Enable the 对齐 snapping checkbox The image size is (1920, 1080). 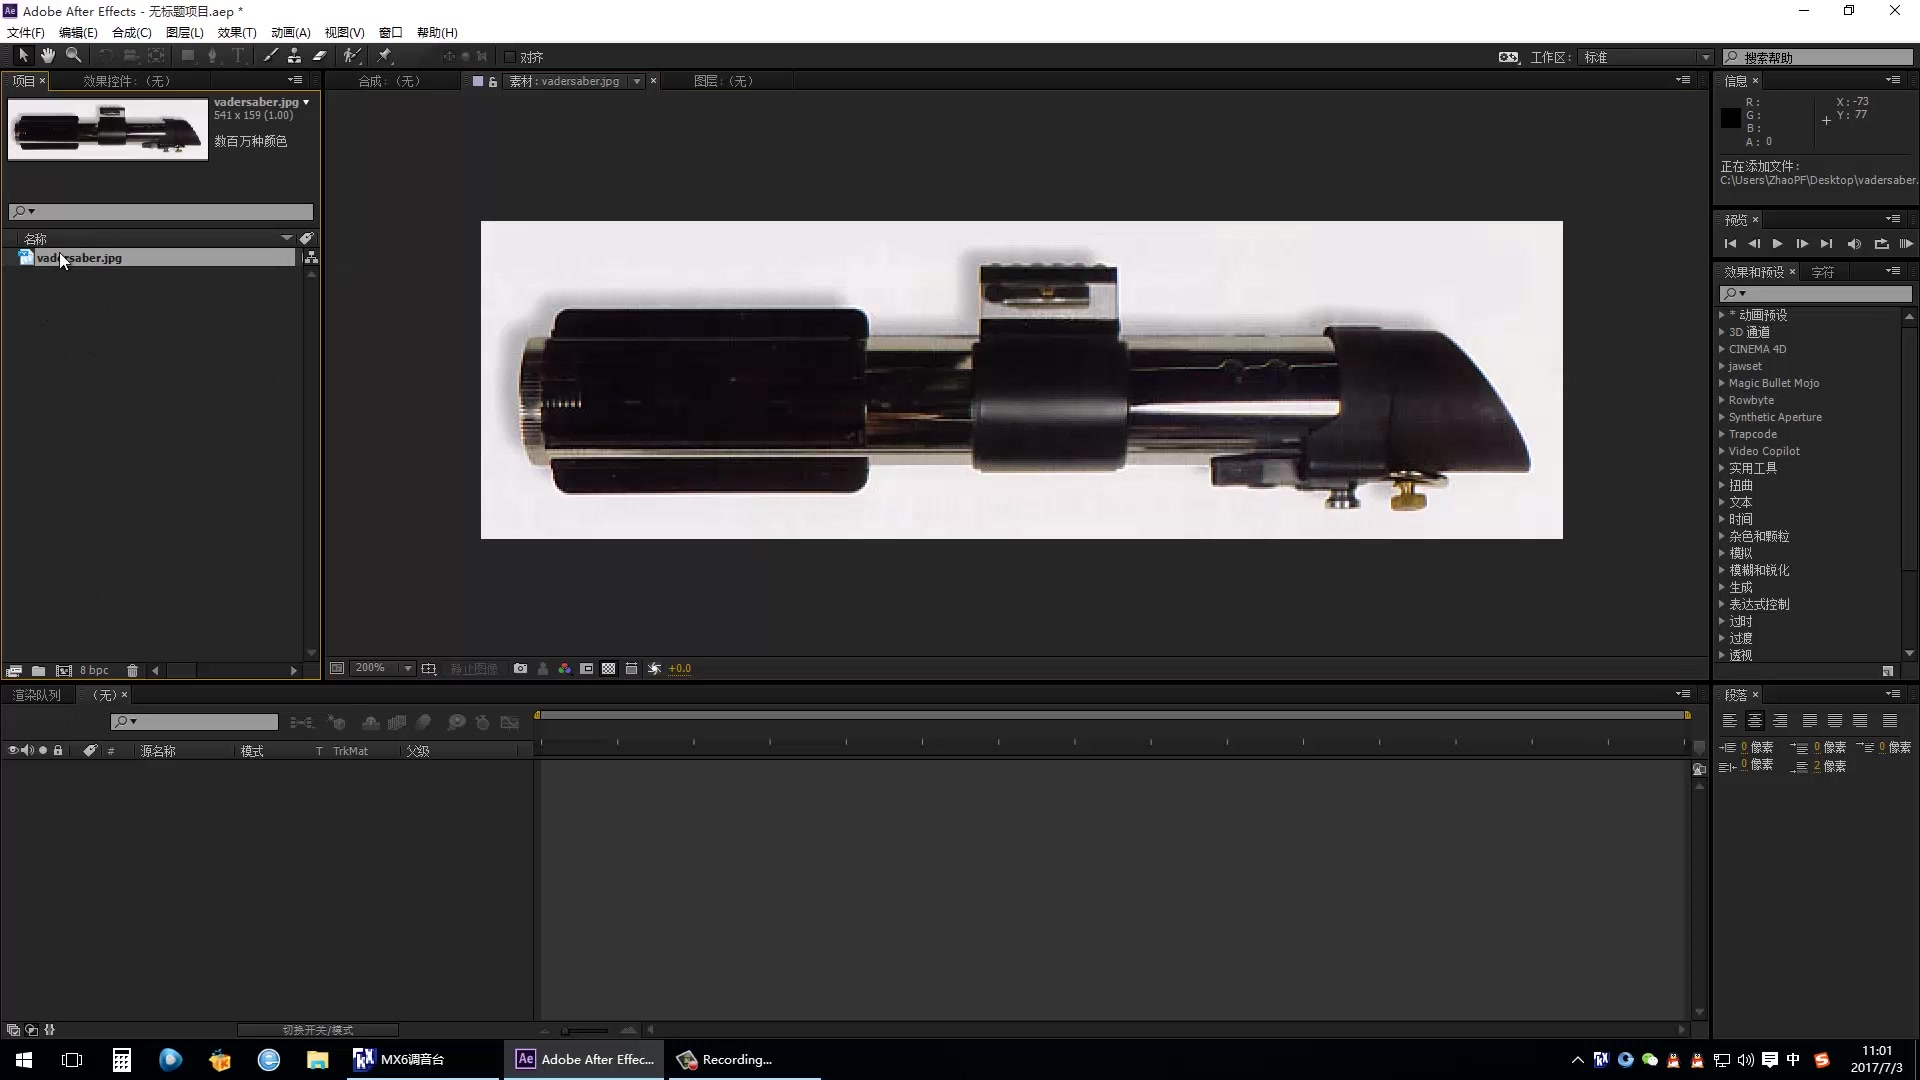pos(510,57)
